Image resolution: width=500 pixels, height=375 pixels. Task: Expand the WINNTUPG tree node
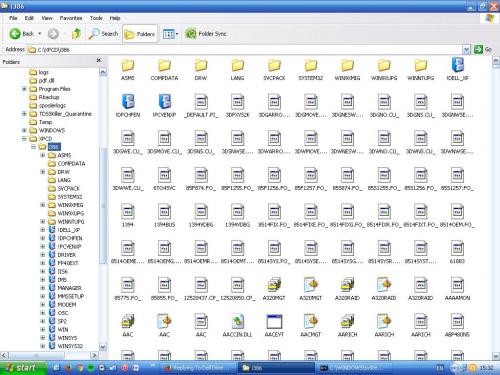[43, 221]
